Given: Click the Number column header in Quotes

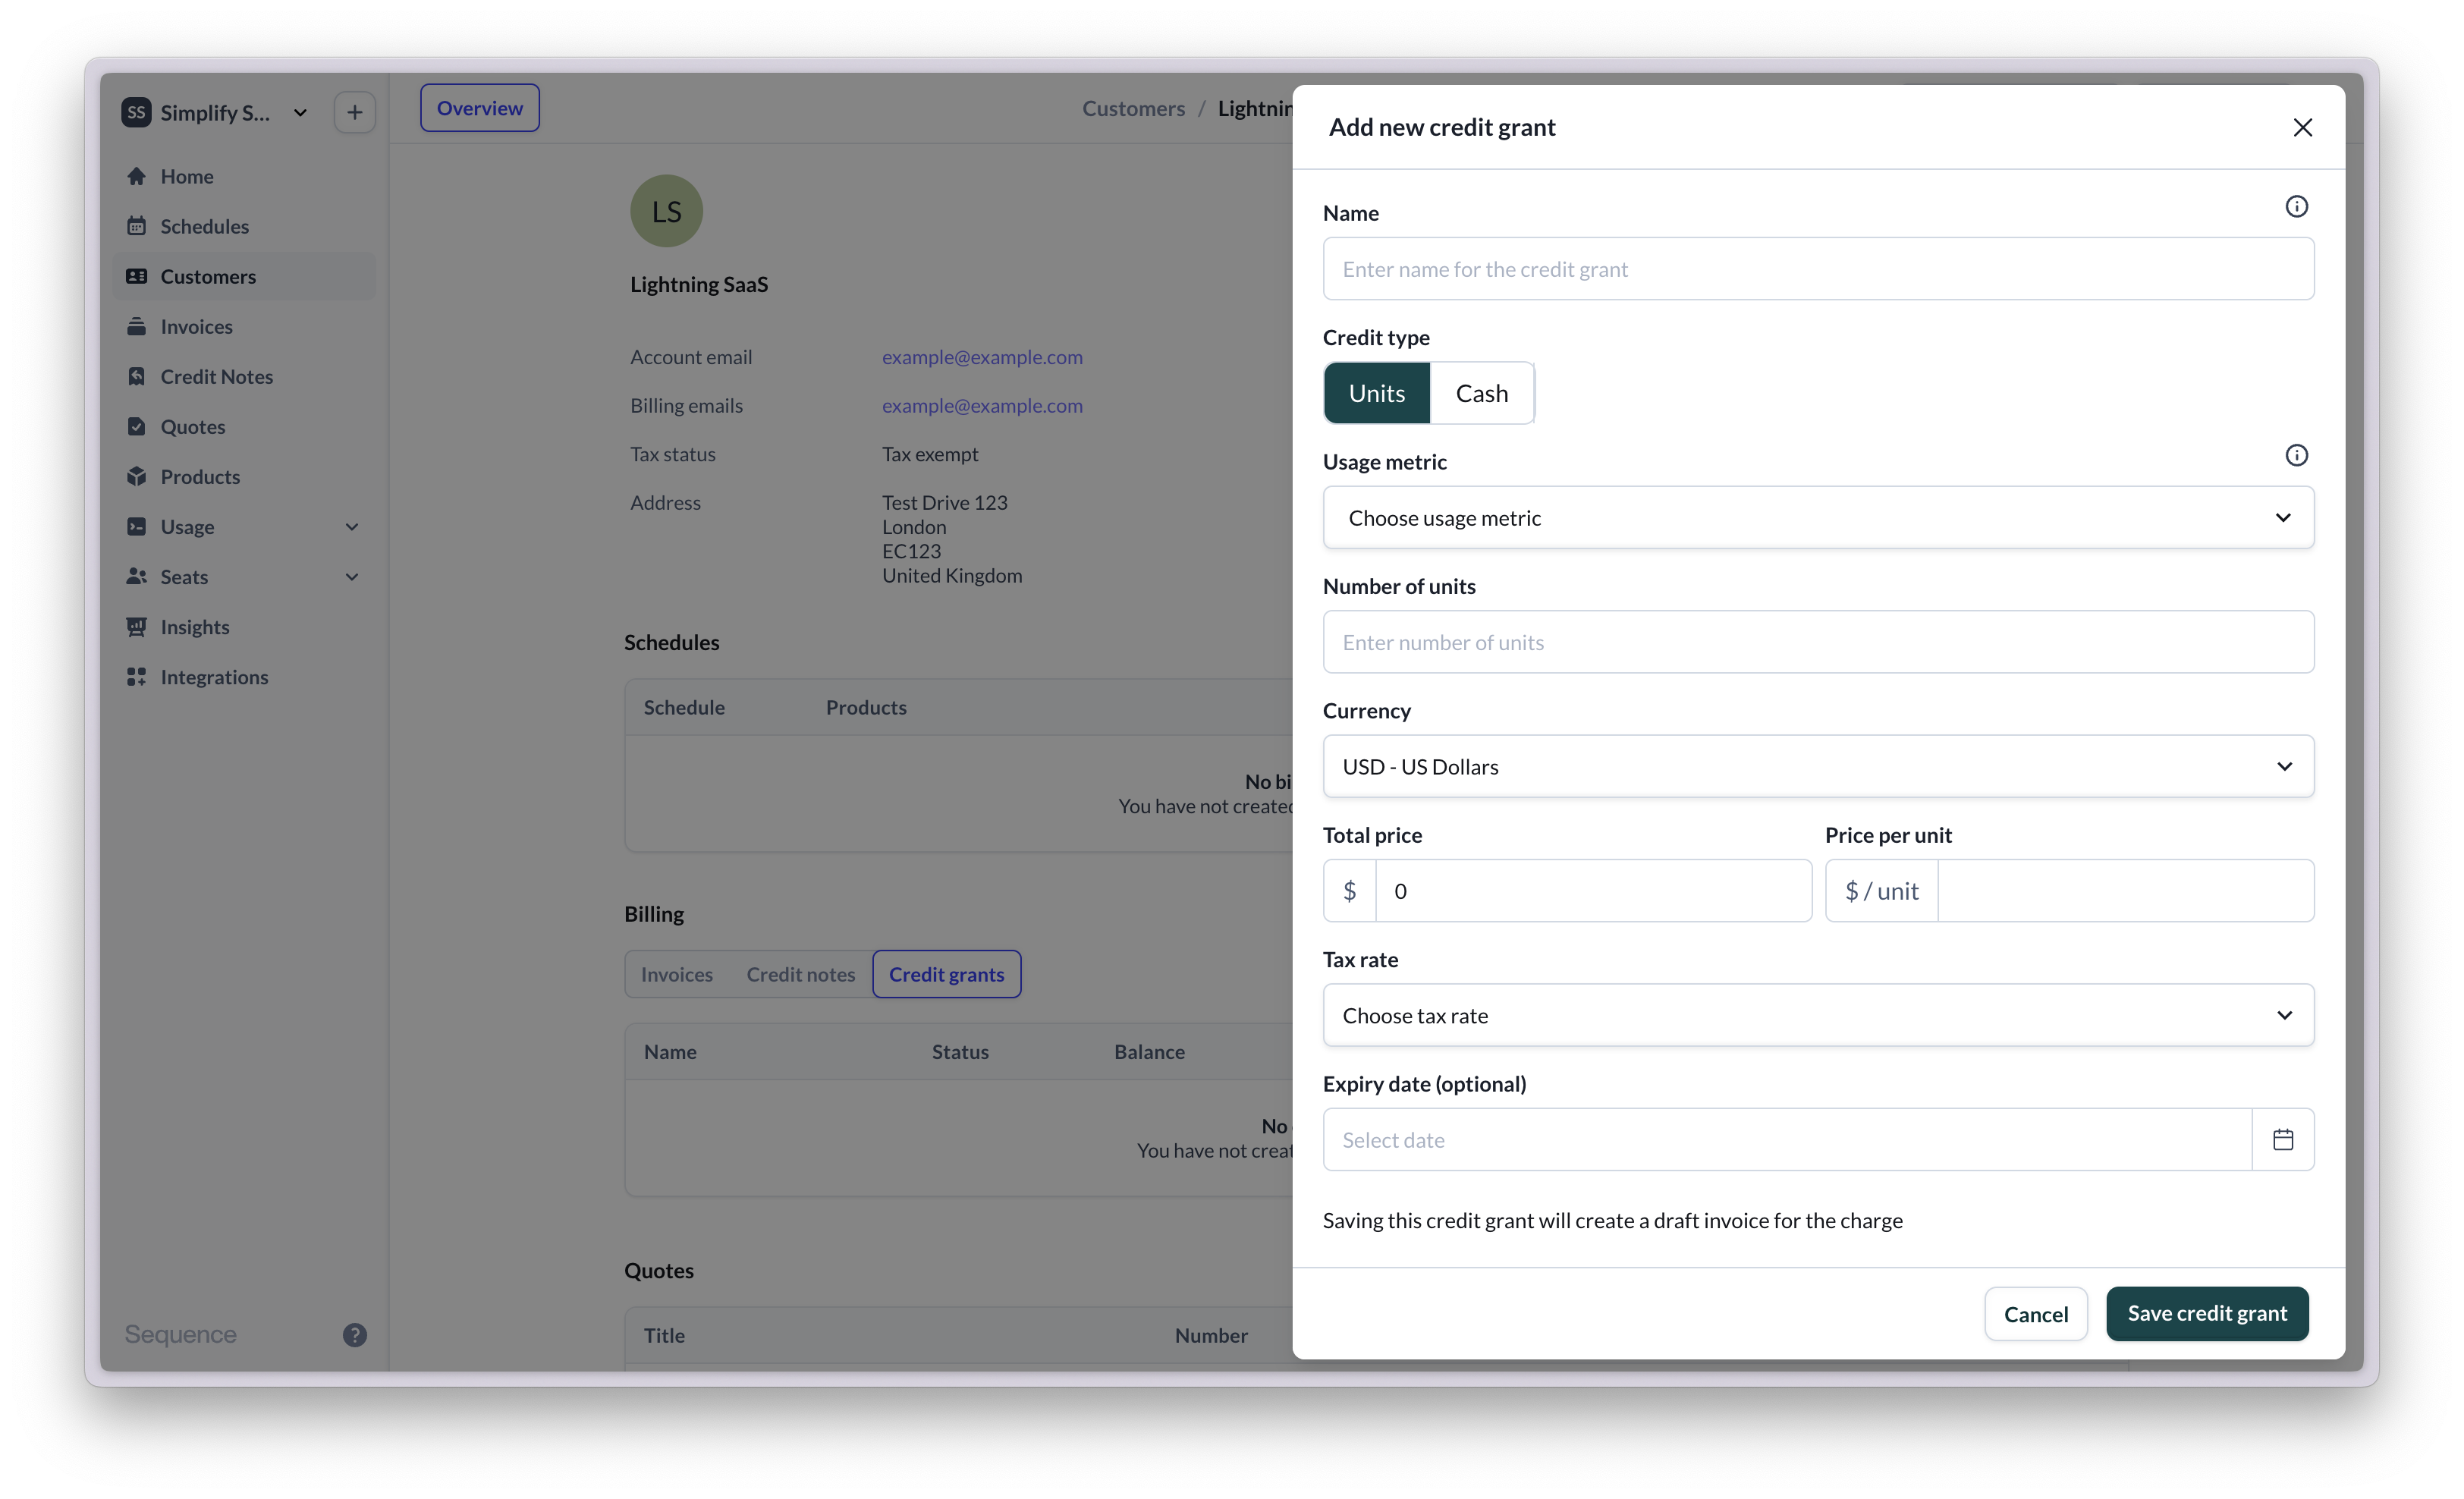Looking at the screenshot, I should 1211,1335.
